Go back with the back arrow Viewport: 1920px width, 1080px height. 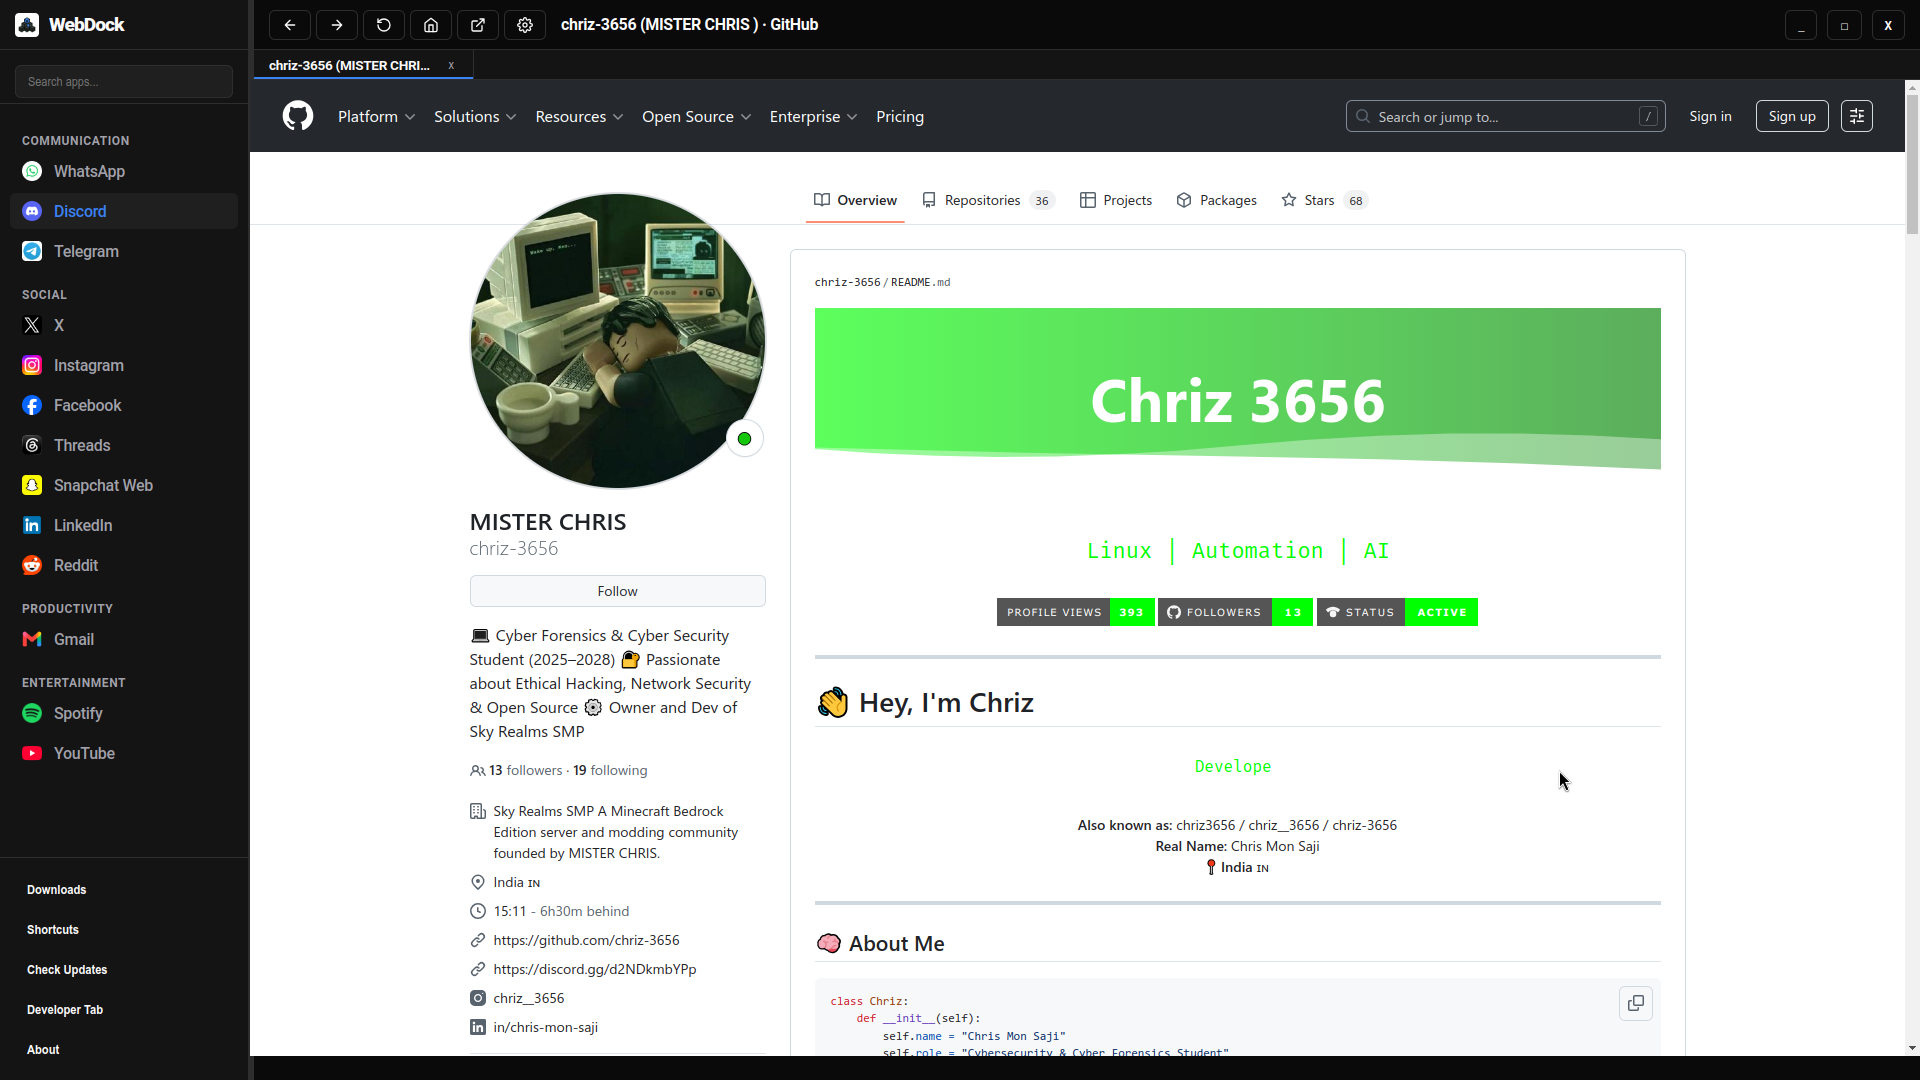(290, 25)
